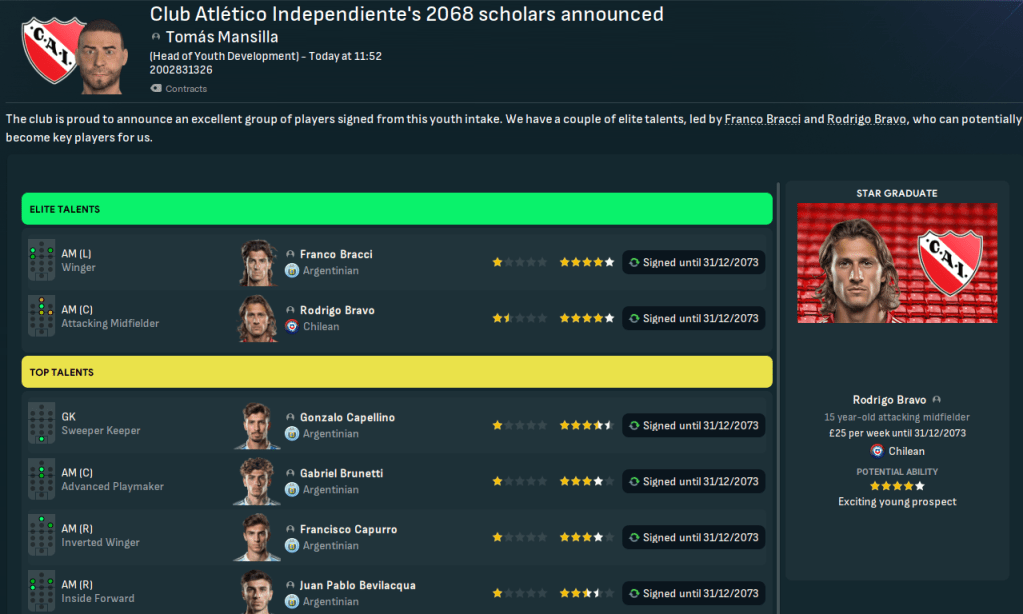Viewport: 1023px width, 614px height.
Task: Click the Contracts tag icon
Action: click(x=156, y=89)
